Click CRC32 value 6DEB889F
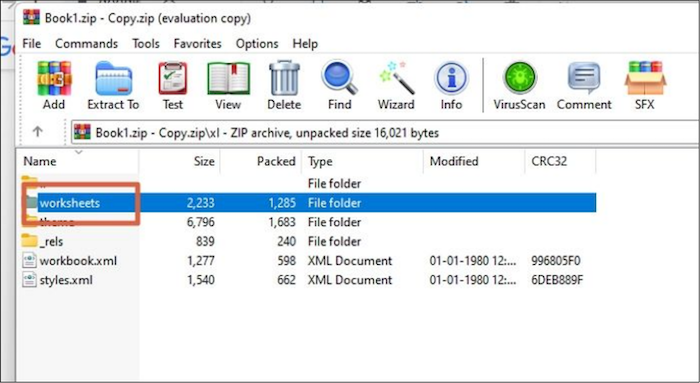Screen dimensions: 700x383 click(557, 280)
